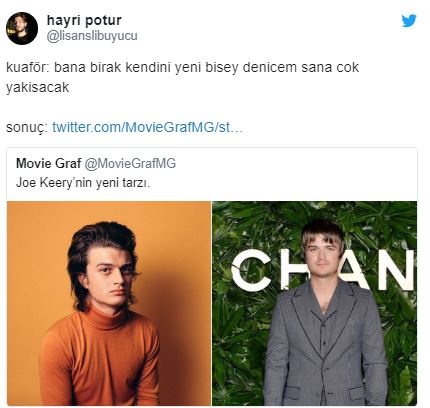Open the @MovieGrafMG handle in quoted tweet
430x408 pixels.
[x=130, y=163]
